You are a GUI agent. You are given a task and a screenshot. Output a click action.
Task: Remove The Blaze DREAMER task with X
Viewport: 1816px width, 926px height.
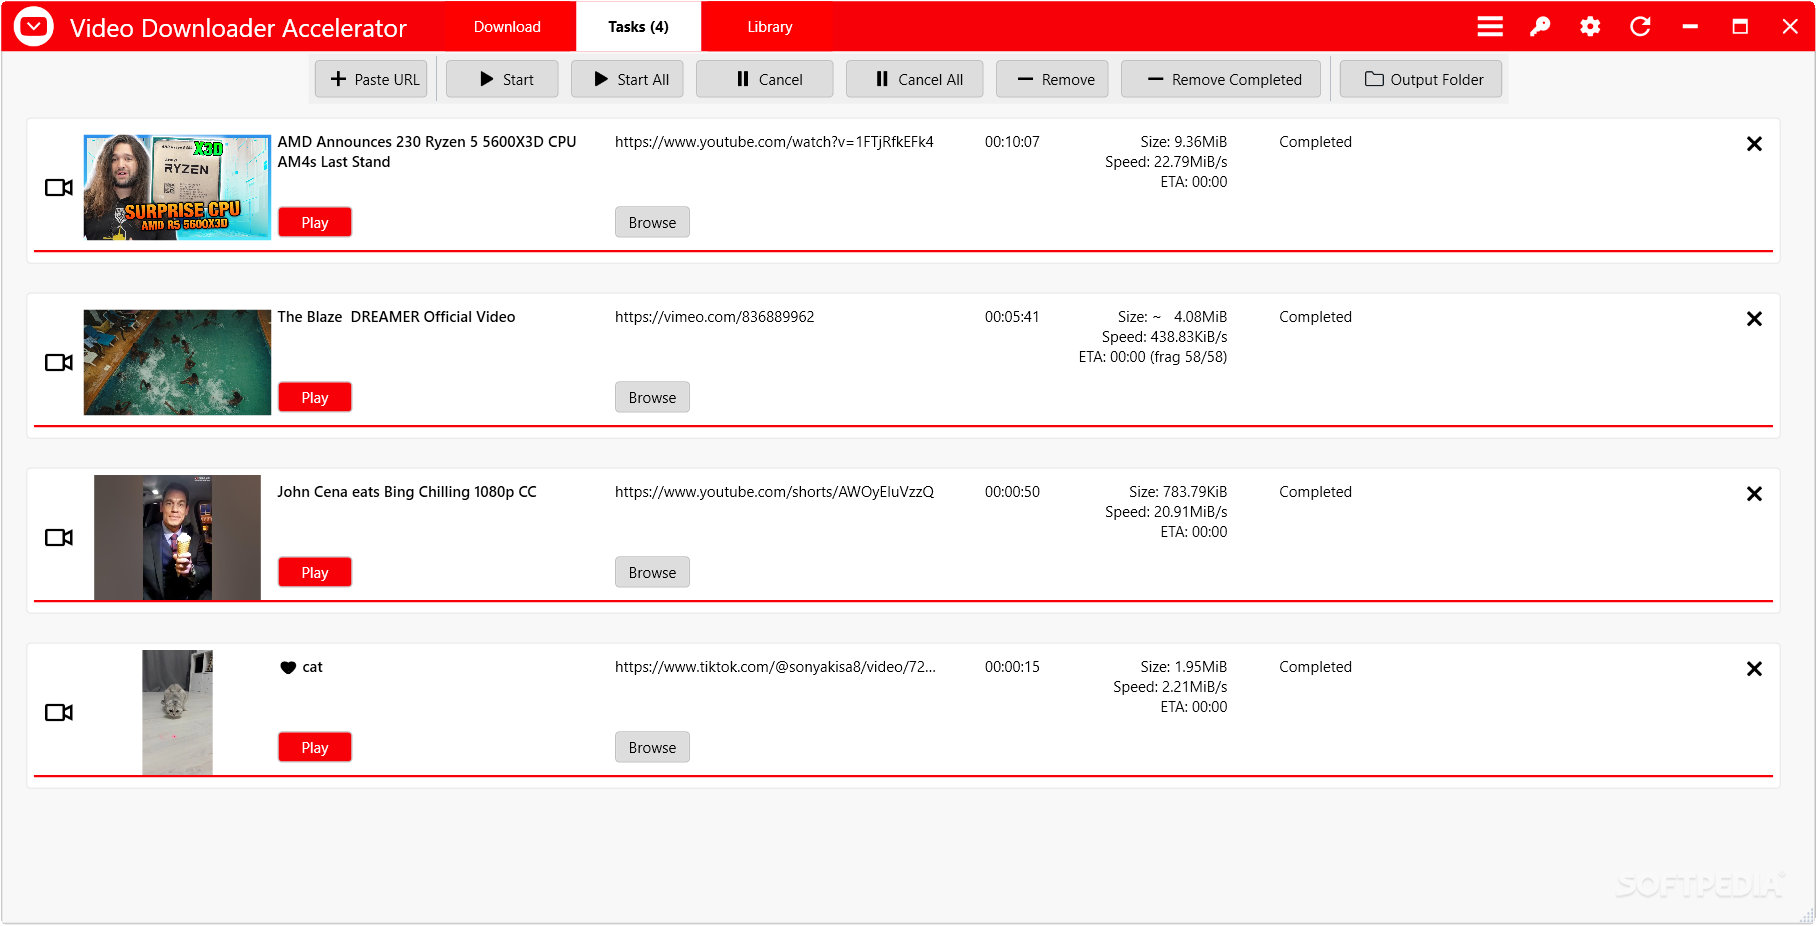click(1754, 319)
